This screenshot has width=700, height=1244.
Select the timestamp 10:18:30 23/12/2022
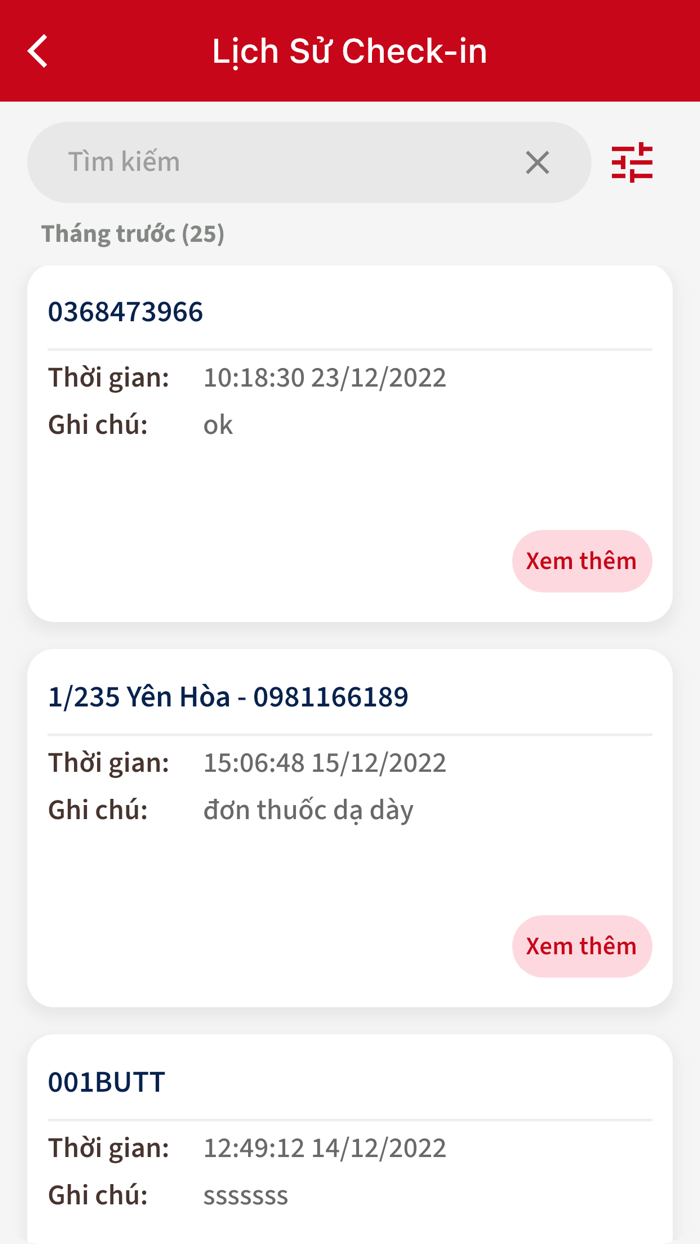pyautogui.click(x=324, y=377)
